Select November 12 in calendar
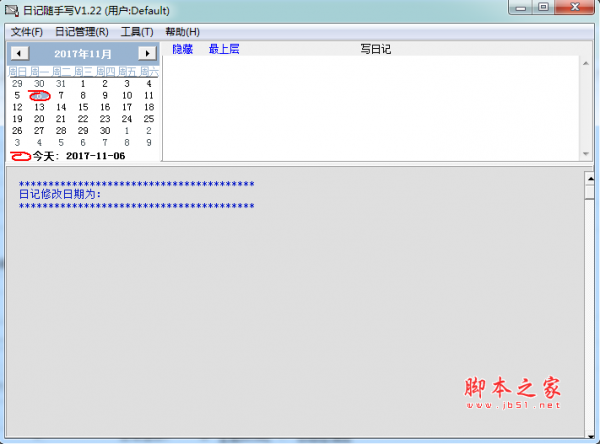600x444 pixels. click(x=17, y=107)
